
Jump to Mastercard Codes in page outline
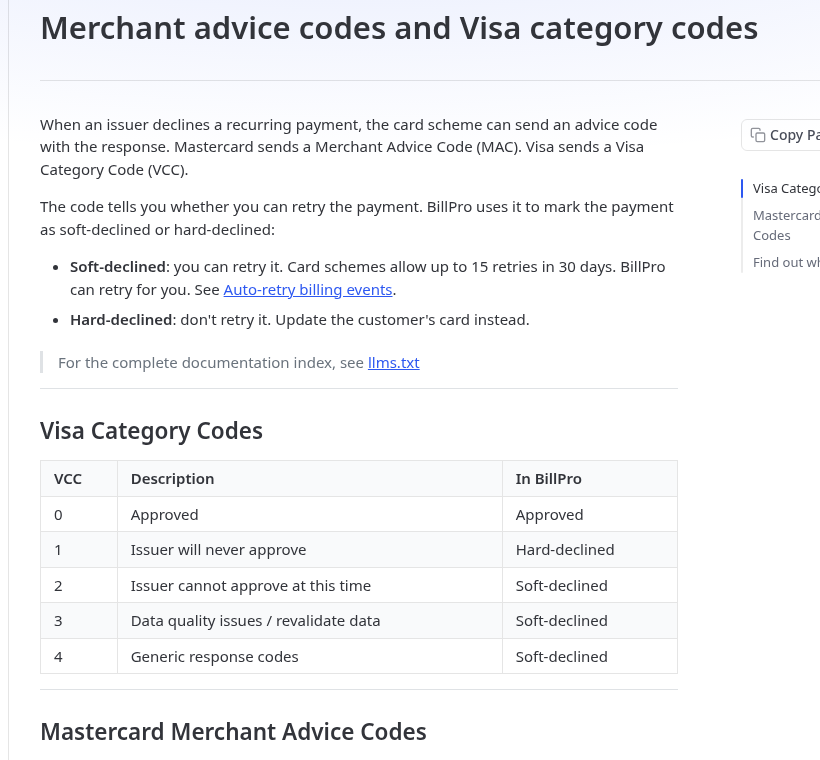point(785,225)
